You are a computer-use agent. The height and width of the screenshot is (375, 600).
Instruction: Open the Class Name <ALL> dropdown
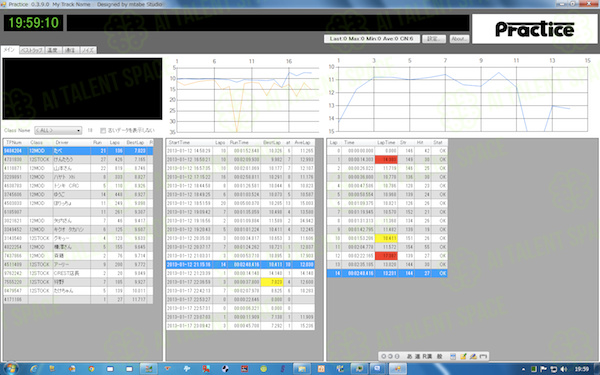click(58, 130)
